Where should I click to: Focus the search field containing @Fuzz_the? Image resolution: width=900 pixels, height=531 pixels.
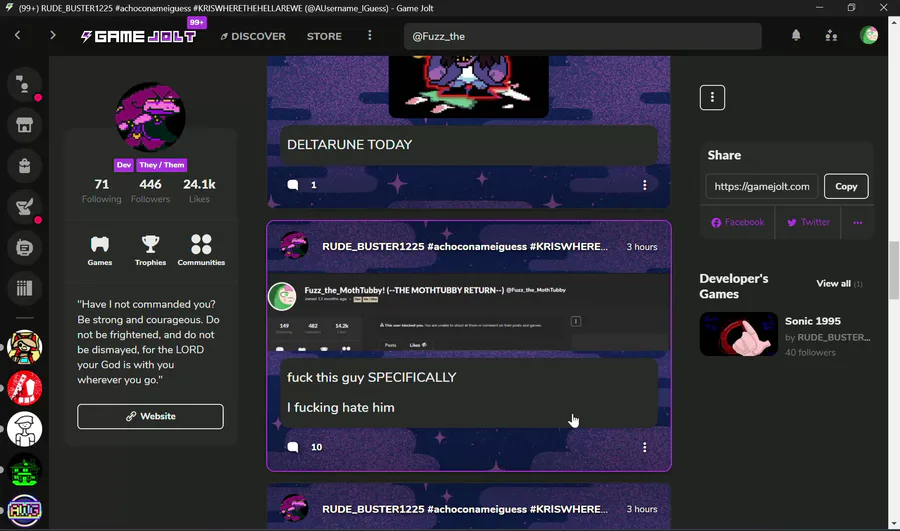583,36
